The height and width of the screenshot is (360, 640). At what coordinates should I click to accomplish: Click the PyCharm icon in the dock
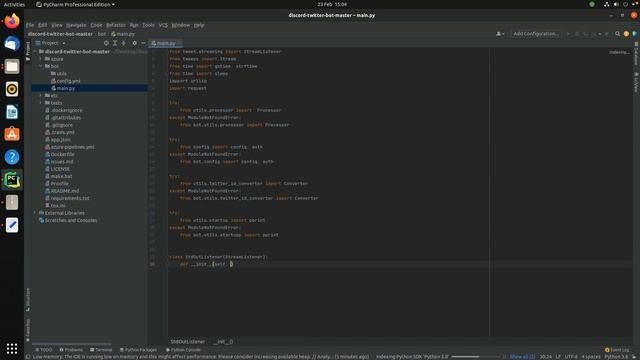12,180
